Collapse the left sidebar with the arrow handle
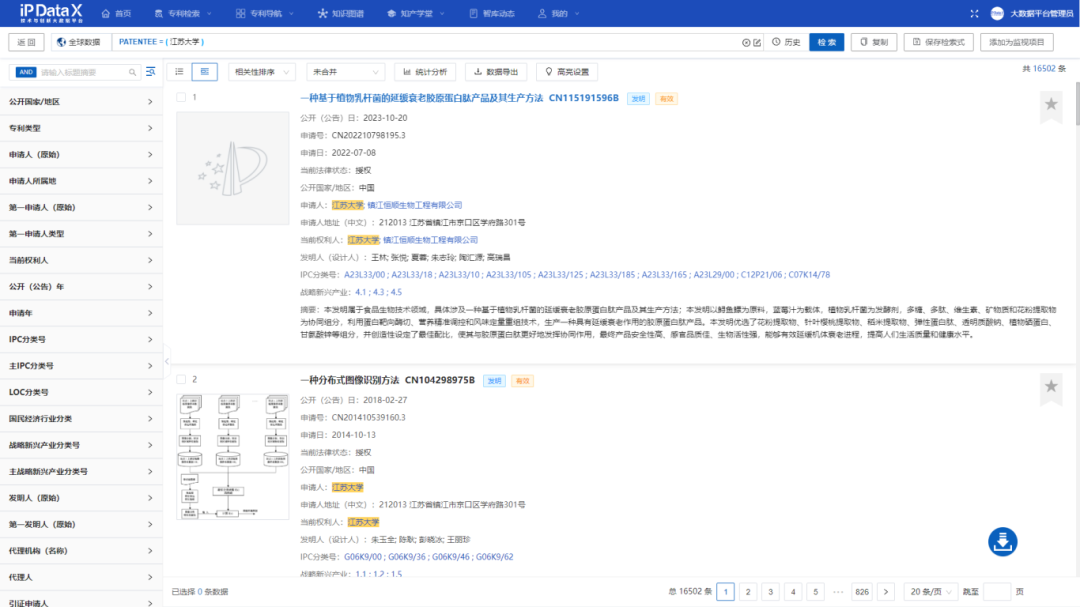 (167, 361)
